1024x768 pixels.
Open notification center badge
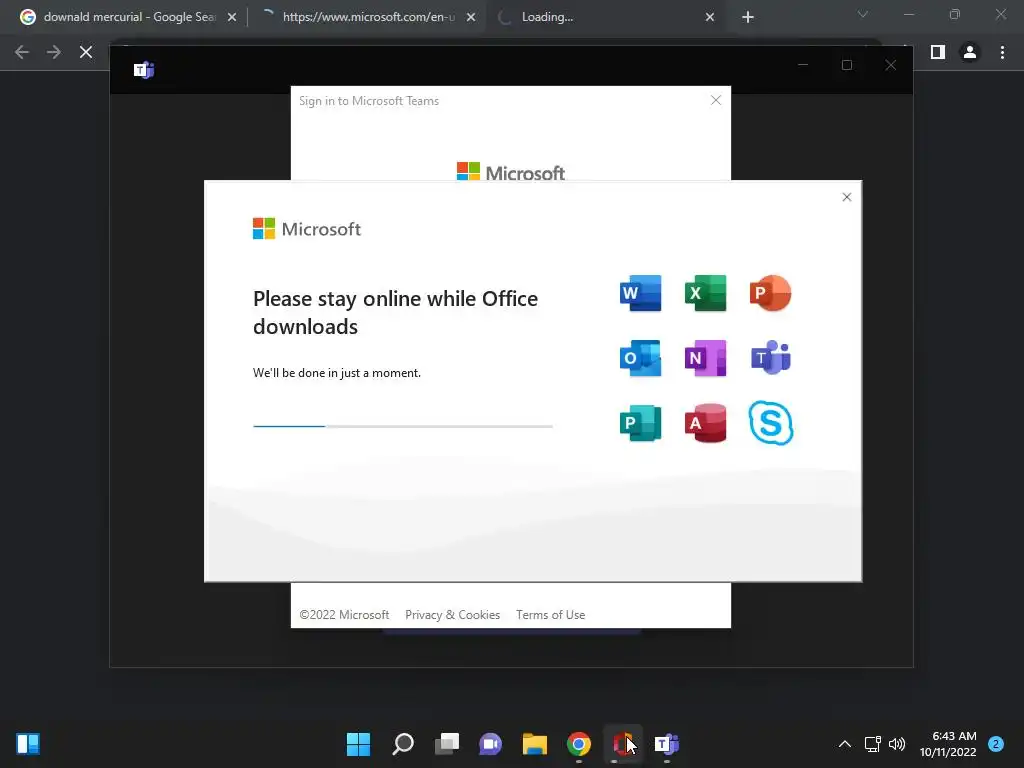pyautogui.click(x=996, y=744)
